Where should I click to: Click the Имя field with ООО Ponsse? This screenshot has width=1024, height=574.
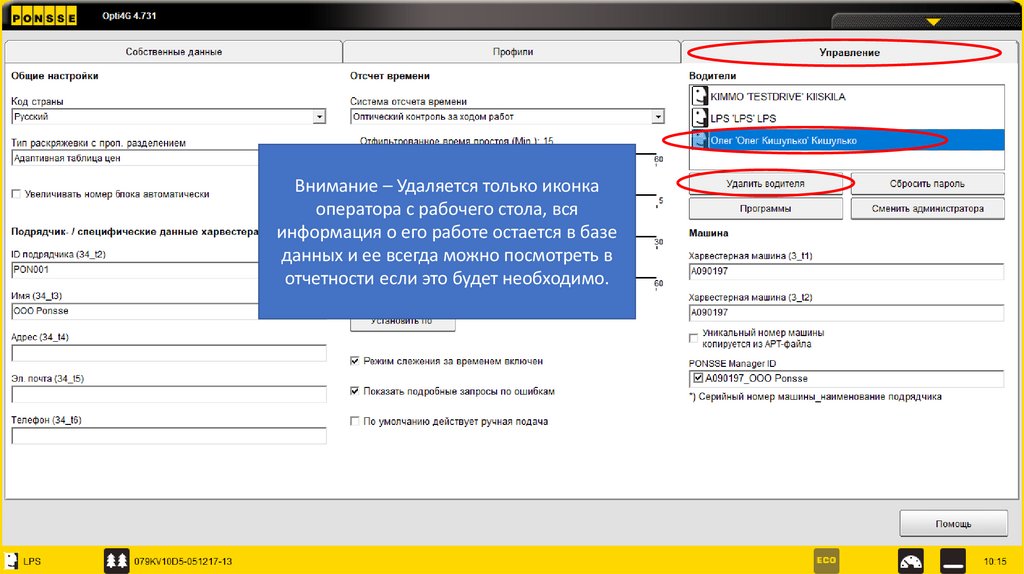(x=135, y=311)
